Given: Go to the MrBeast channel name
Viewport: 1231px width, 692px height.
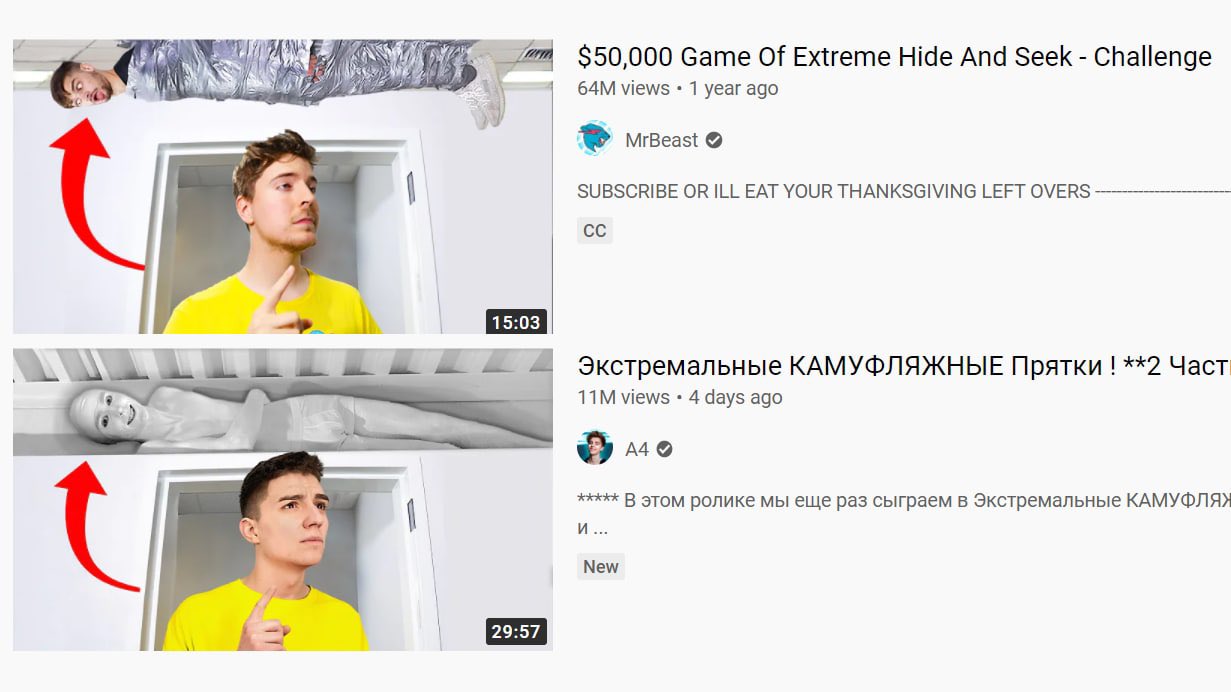Looking at the screenshot, I should point(661,140).
